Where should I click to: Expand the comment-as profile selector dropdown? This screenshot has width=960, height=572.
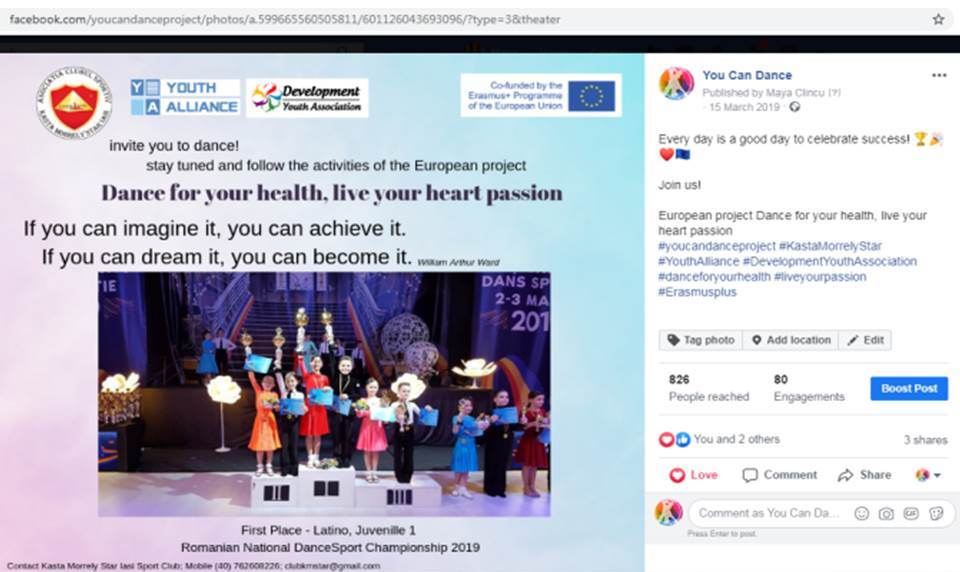click(928, 475)
